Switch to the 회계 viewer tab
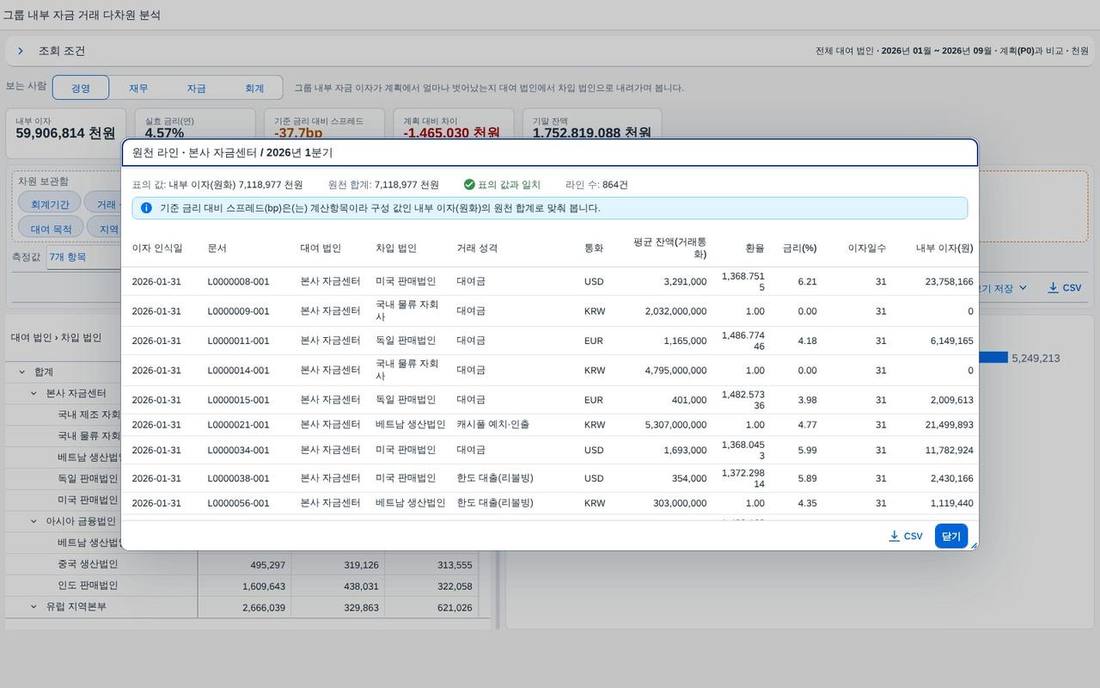This screenshot has height=688, width=1100. click(x=254, y=88)
